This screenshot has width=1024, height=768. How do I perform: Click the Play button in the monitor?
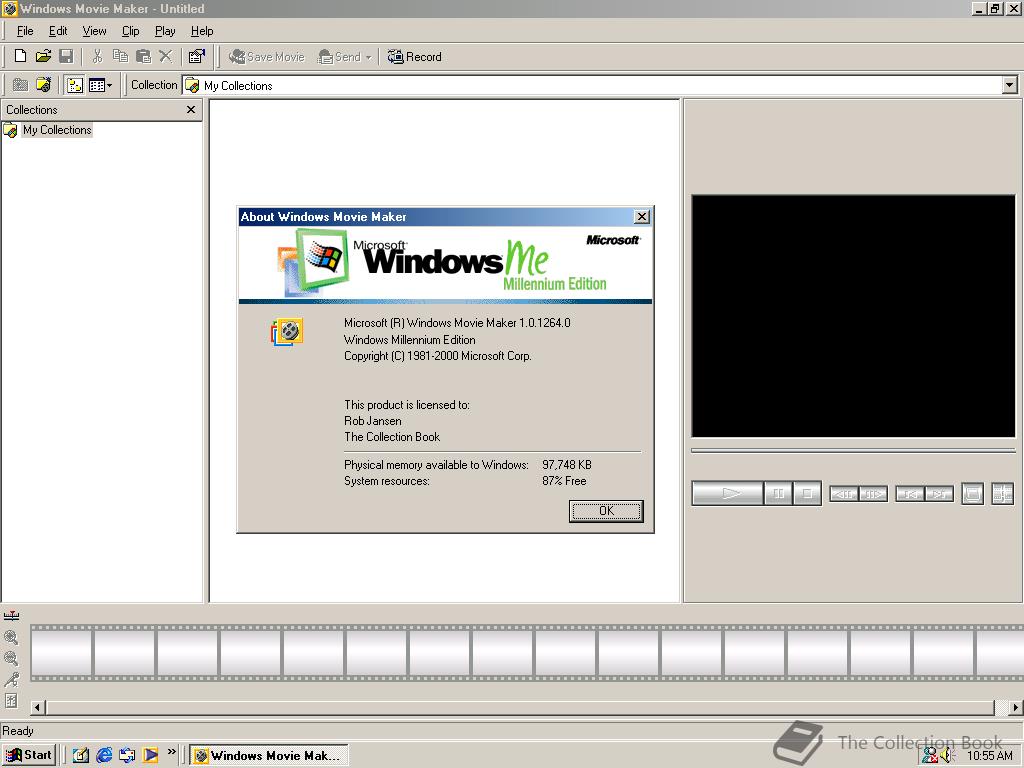tap(728, 493)
